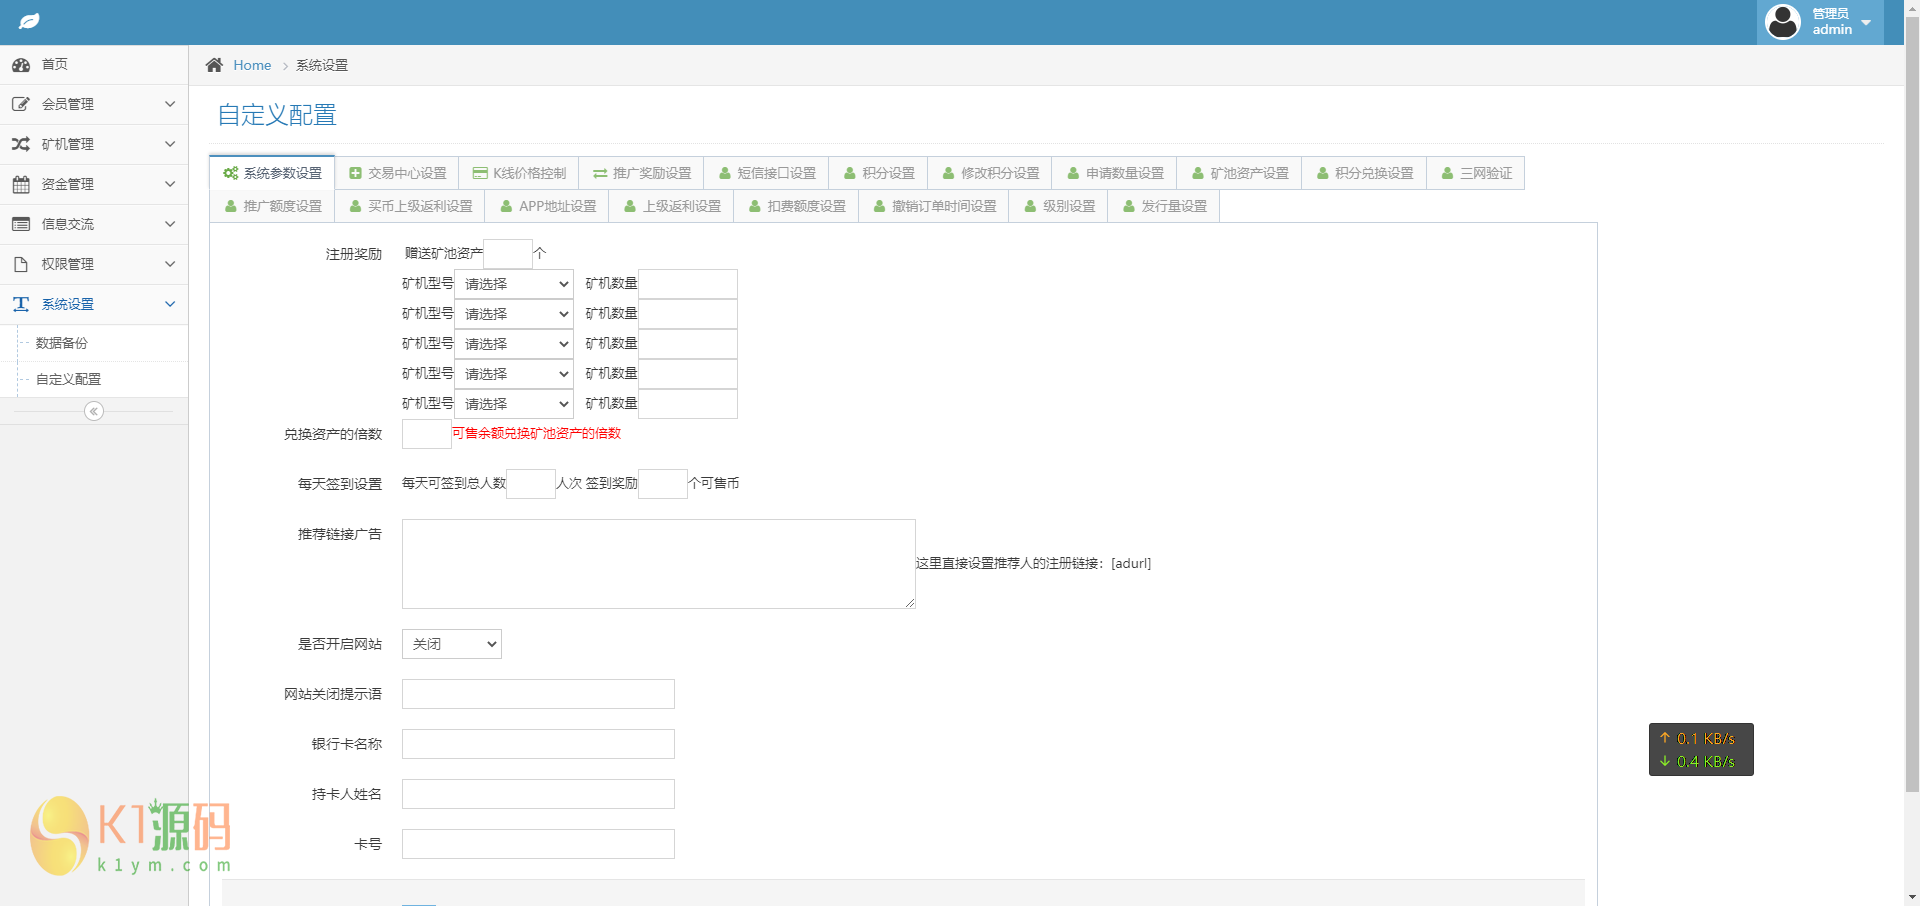
Task: Click the first 矿机数量 input field
Action: coord(688,284)
